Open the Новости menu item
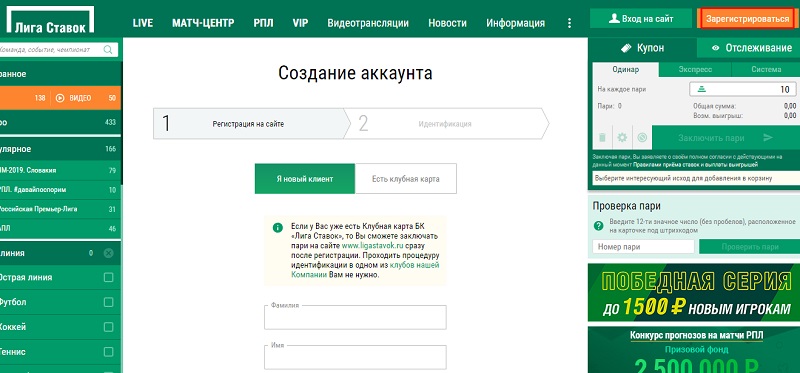The image size is (800, 373). [447, 23]
